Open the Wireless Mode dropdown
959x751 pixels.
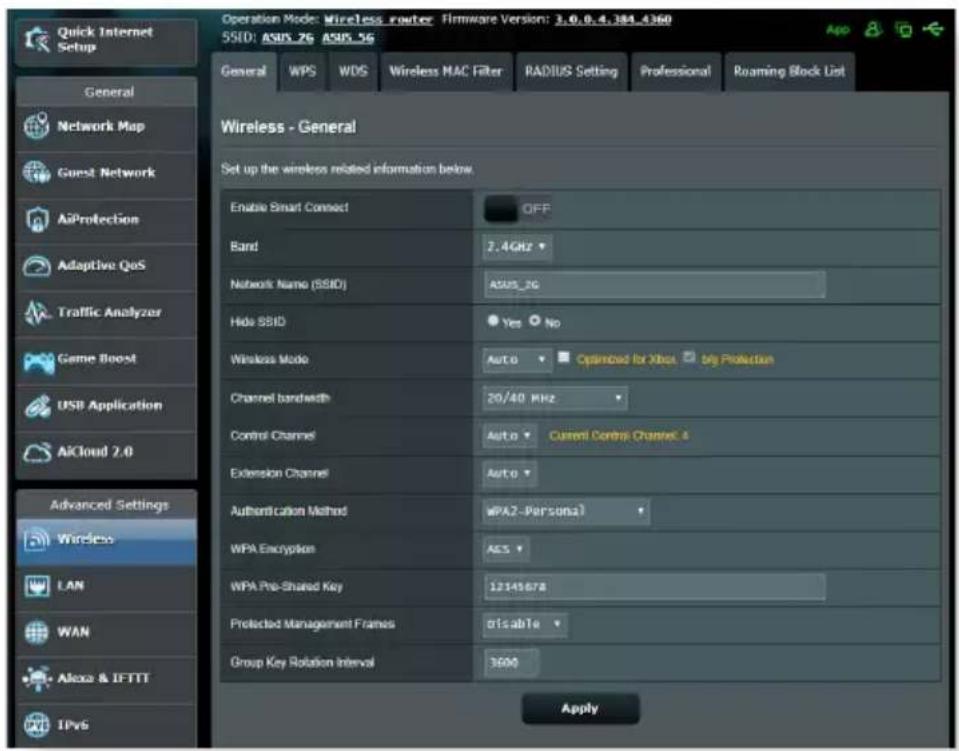[x=517, y=360]
